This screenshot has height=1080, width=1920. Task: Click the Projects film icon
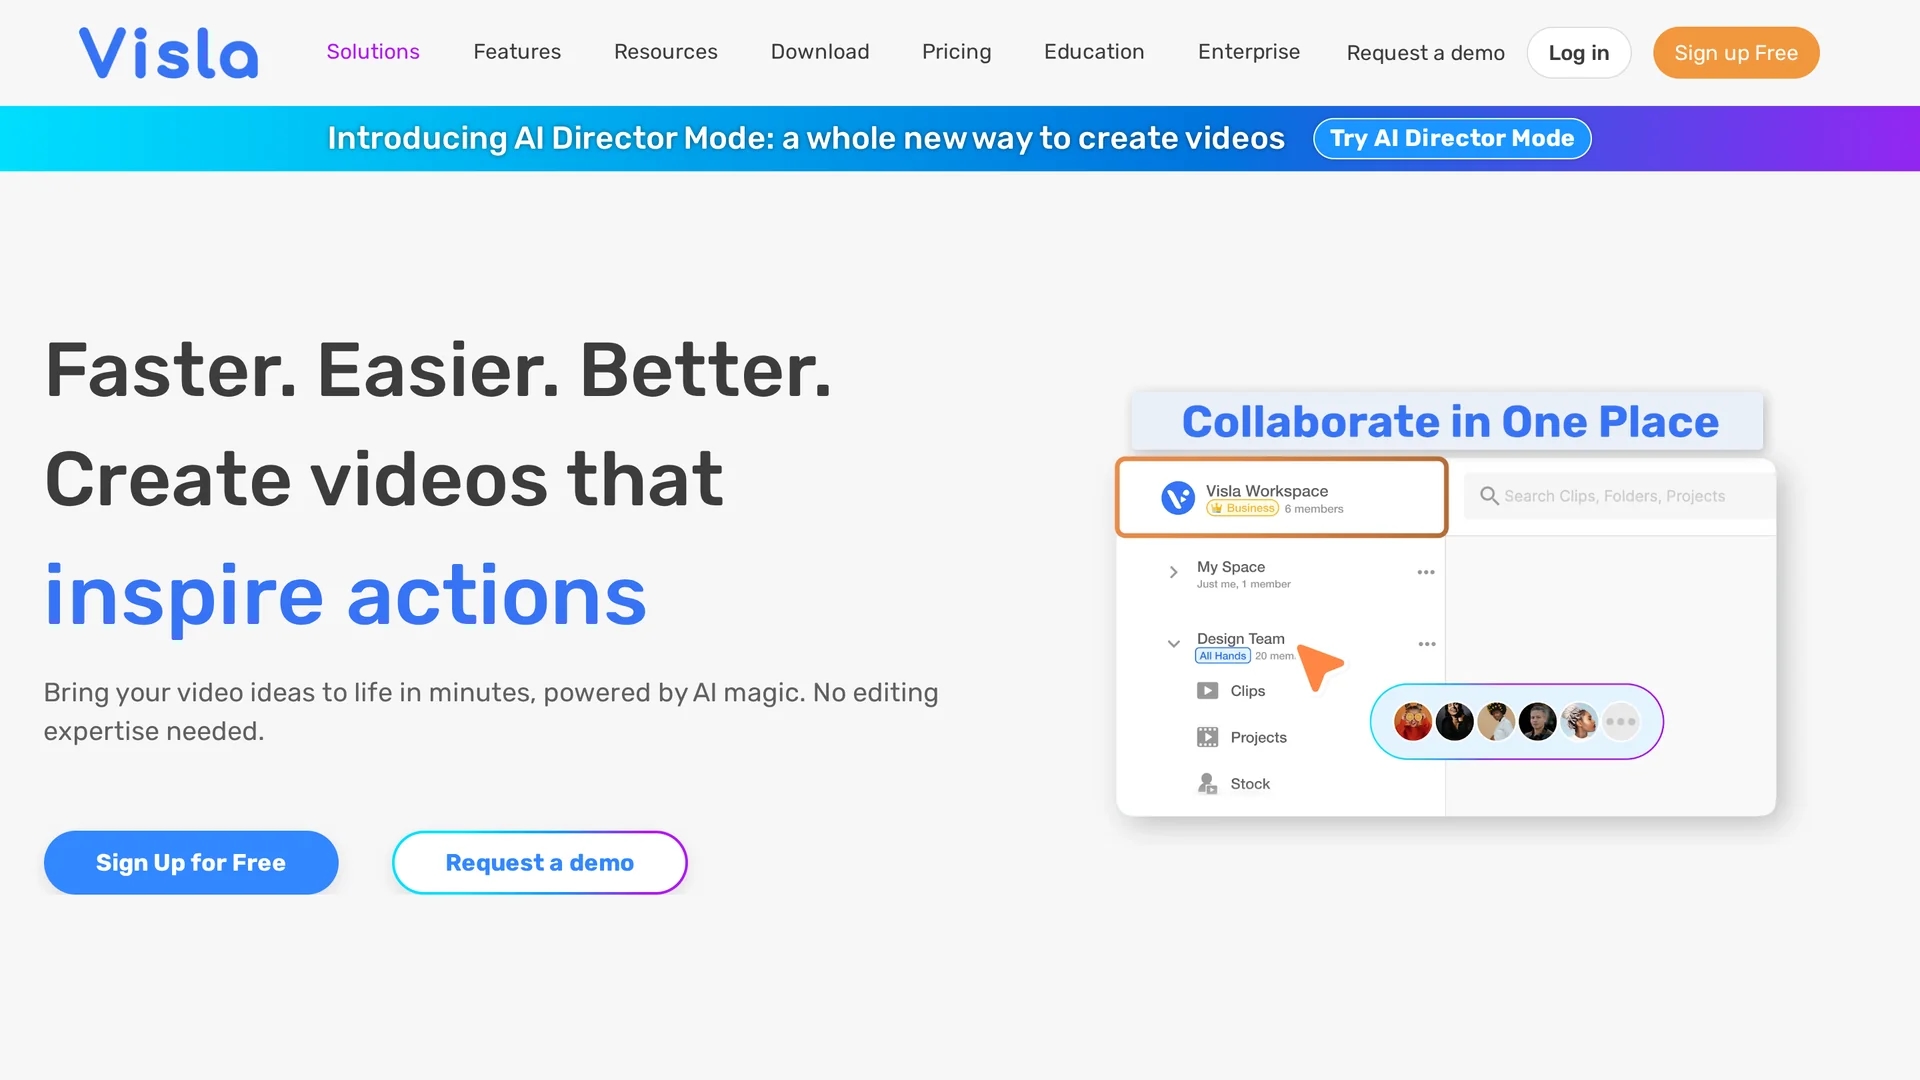1208,737
